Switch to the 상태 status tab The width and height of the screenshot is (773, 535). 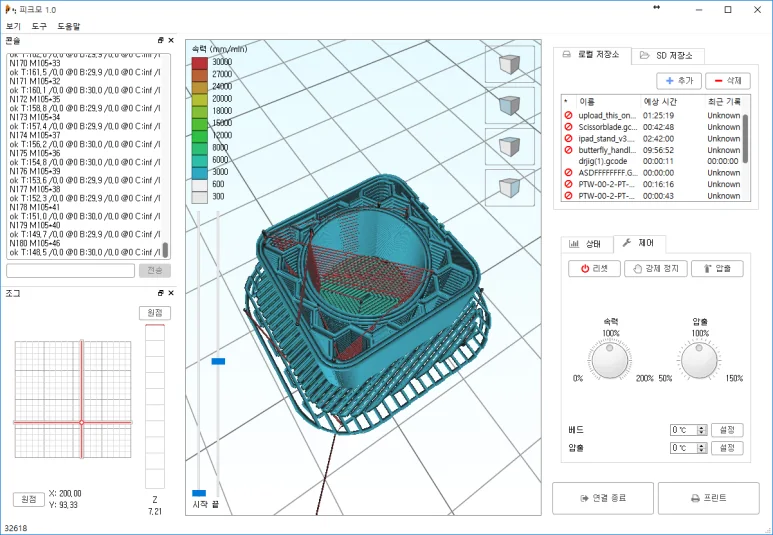[x=587, y=244]
